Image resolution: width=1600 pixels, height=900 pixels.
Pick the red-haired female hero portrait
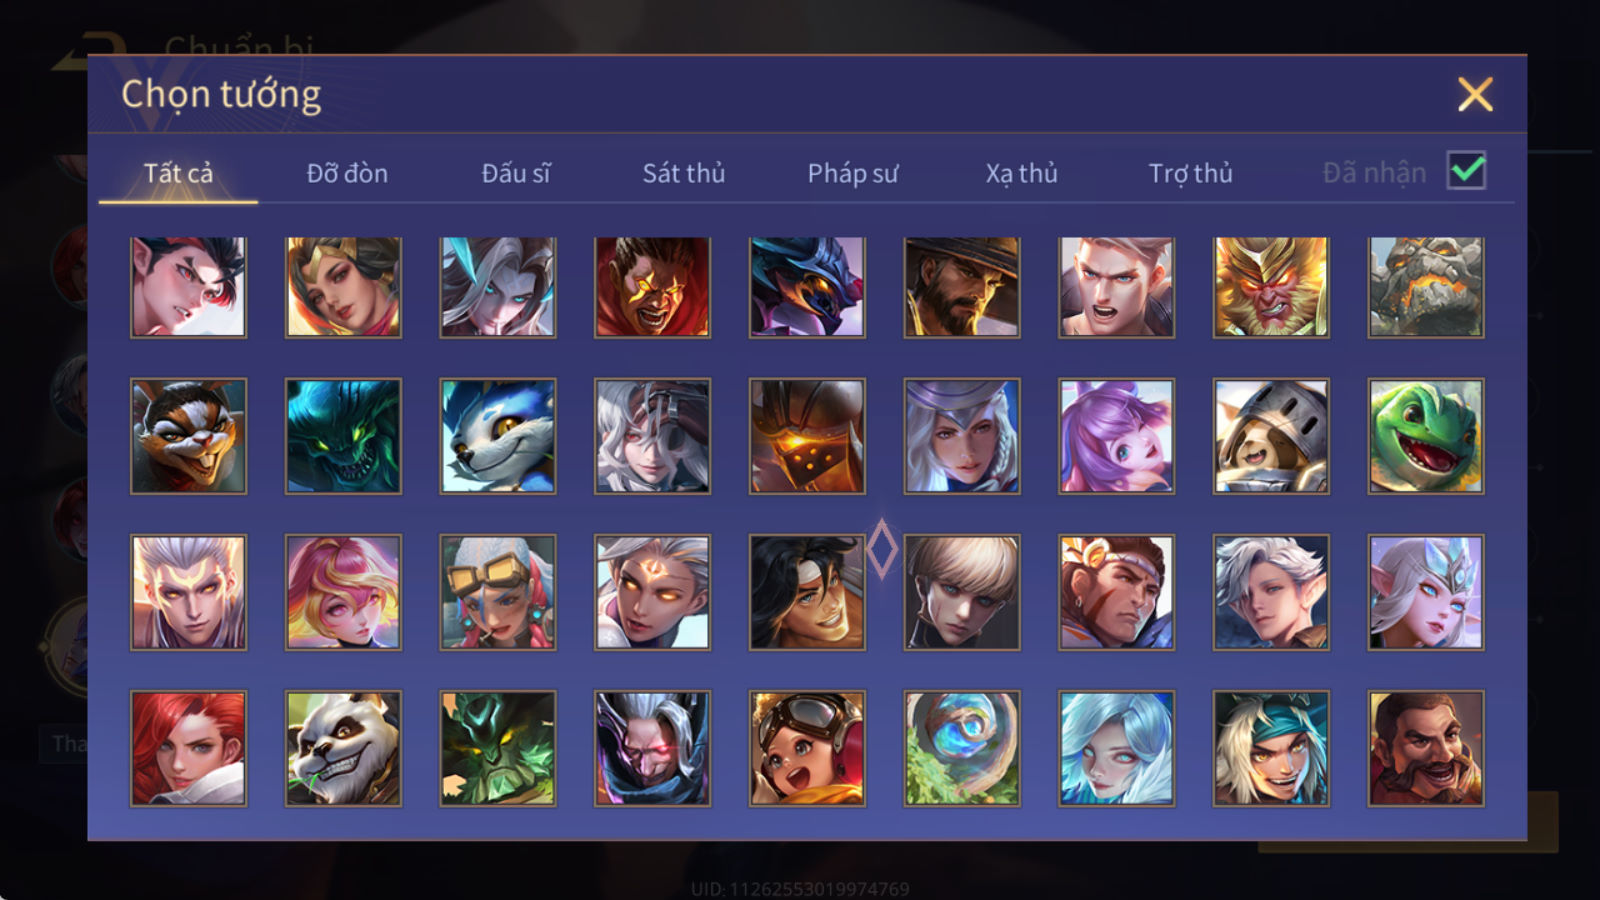point(188,748)
